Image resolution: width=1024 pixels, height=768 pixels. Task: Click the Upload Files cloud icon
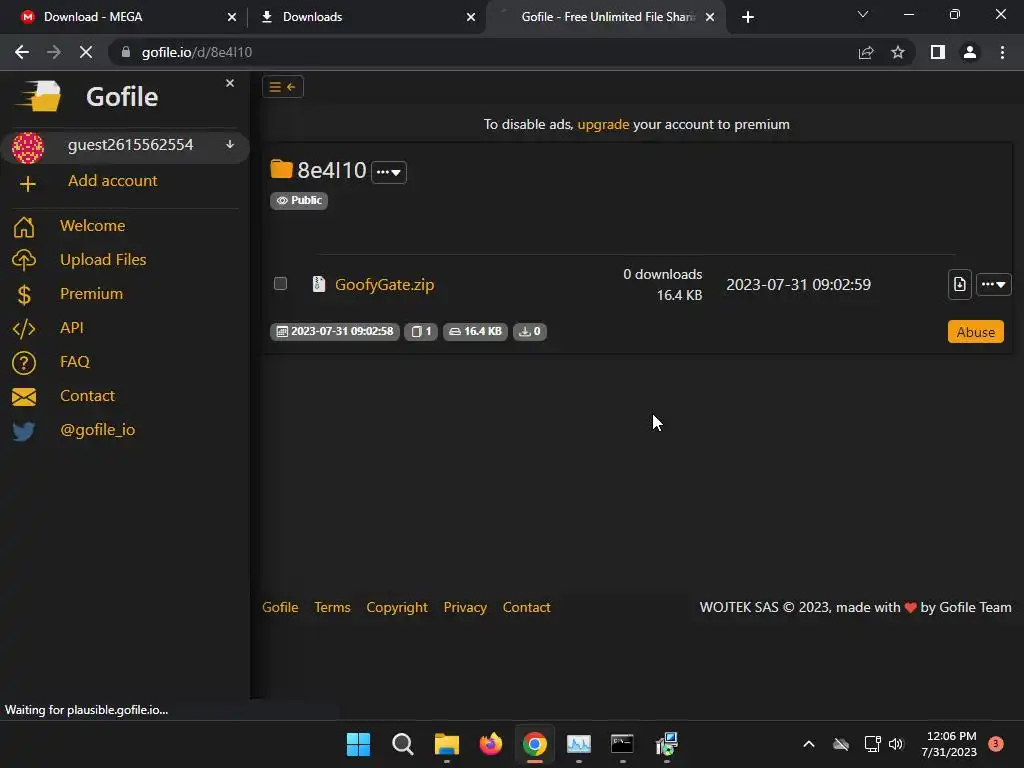[24, 260]
